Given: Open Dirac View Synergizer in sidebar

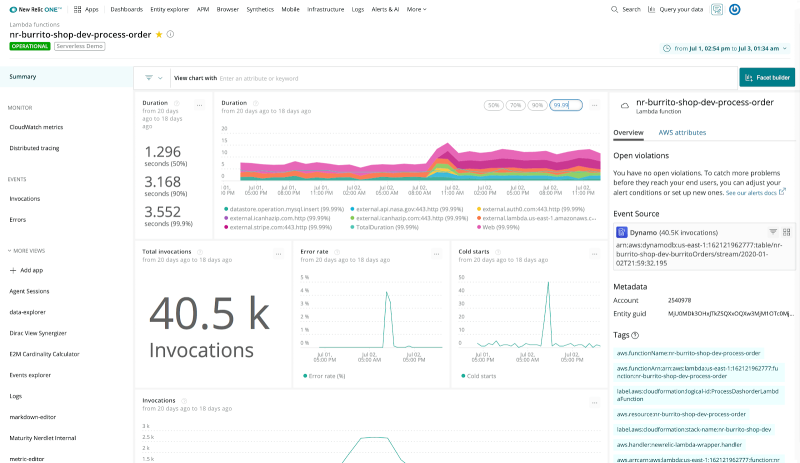Looking at the screenshot, I should 38,333.
